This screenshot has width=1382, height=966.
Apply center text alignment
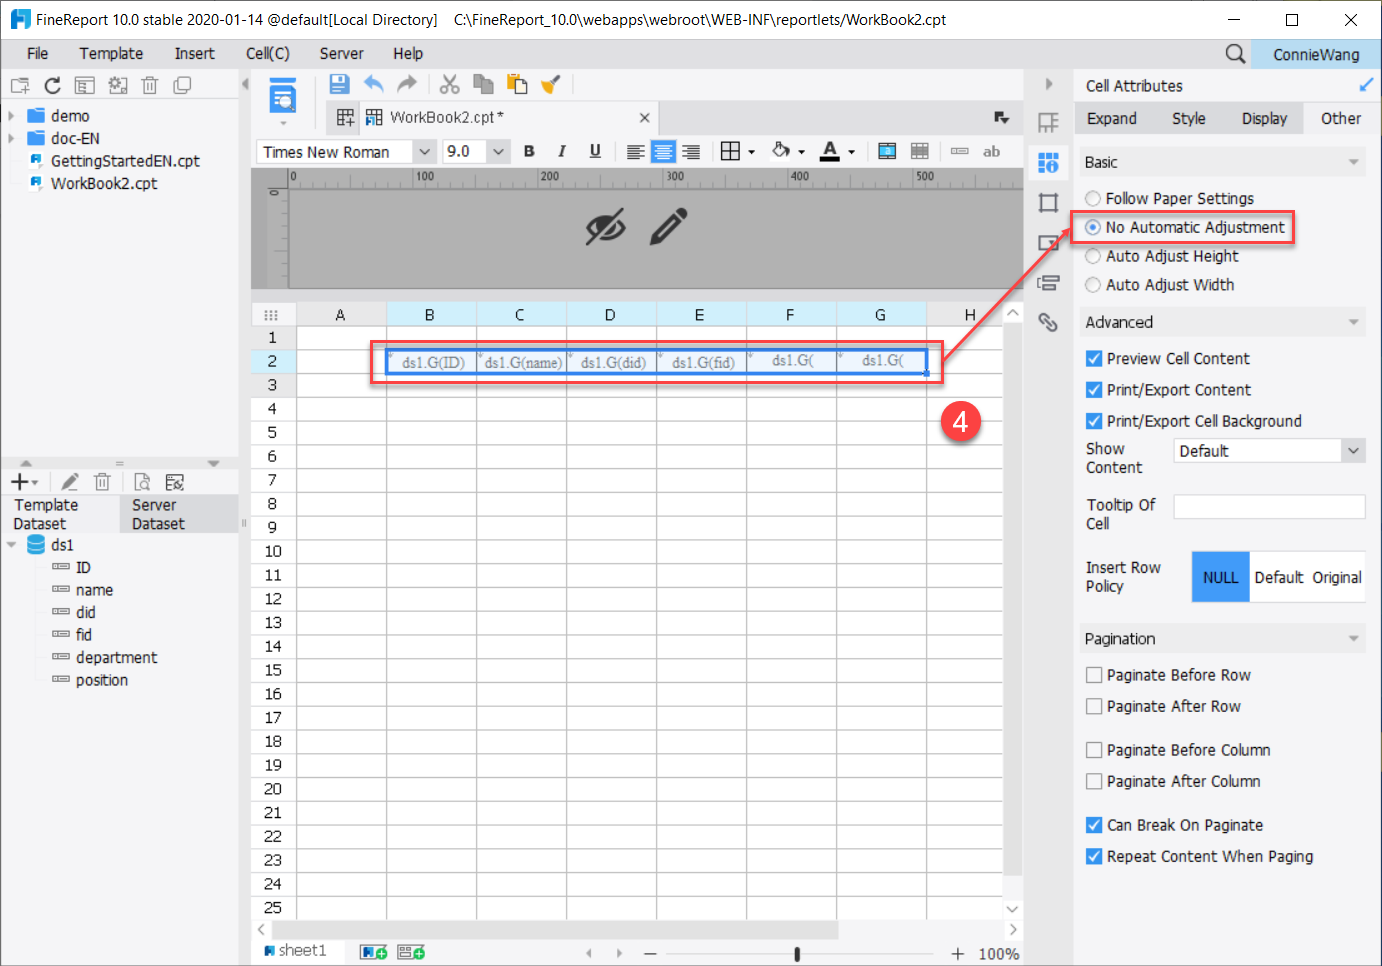pyautogui.click(x=663, y=151)
